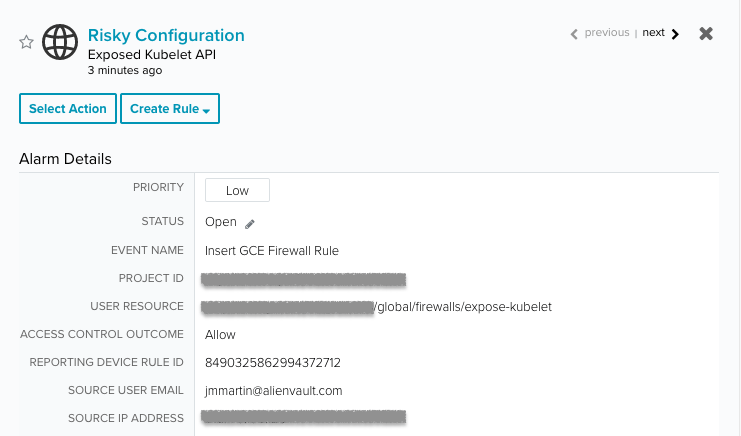741x436 pixels.
Task: Expand the Create Rule dropdown
Action: pos(170,109)
